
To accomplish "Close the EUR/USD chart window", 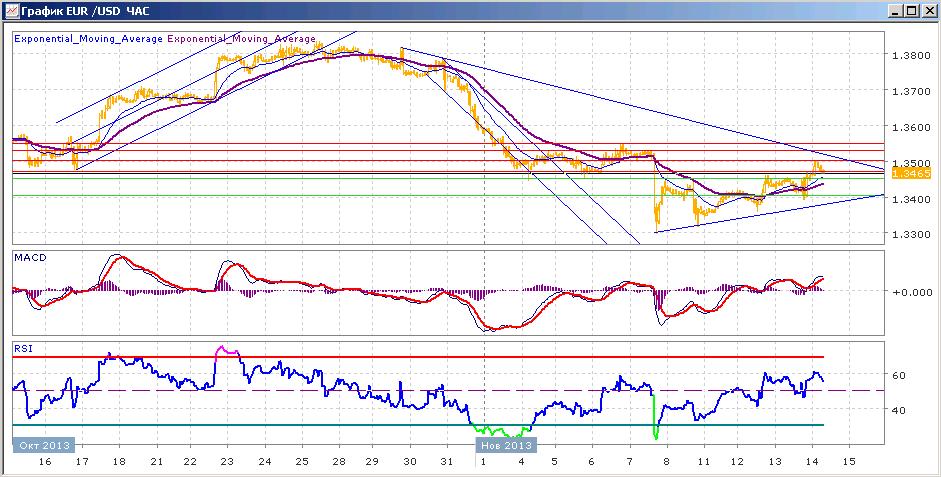I will 928,11.
